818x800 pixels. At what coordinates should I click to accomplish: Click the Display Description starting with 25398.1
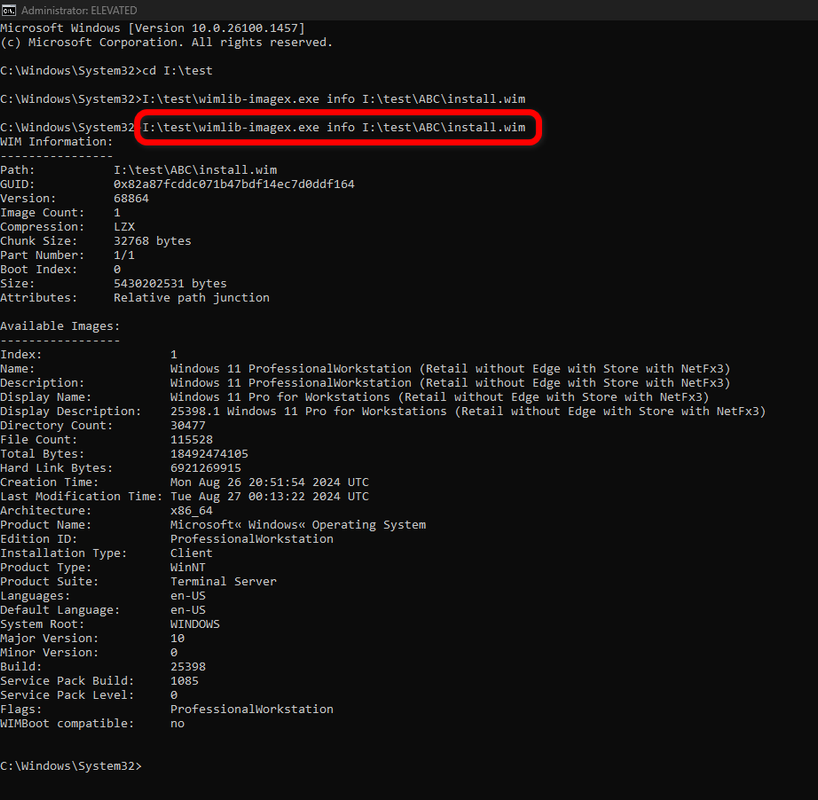[468, 411]
